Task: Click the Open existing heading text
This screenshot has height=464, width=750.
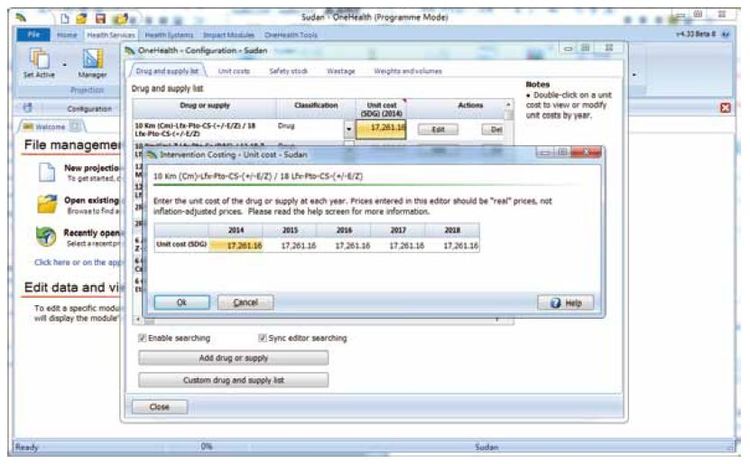Action: point(91,200)
